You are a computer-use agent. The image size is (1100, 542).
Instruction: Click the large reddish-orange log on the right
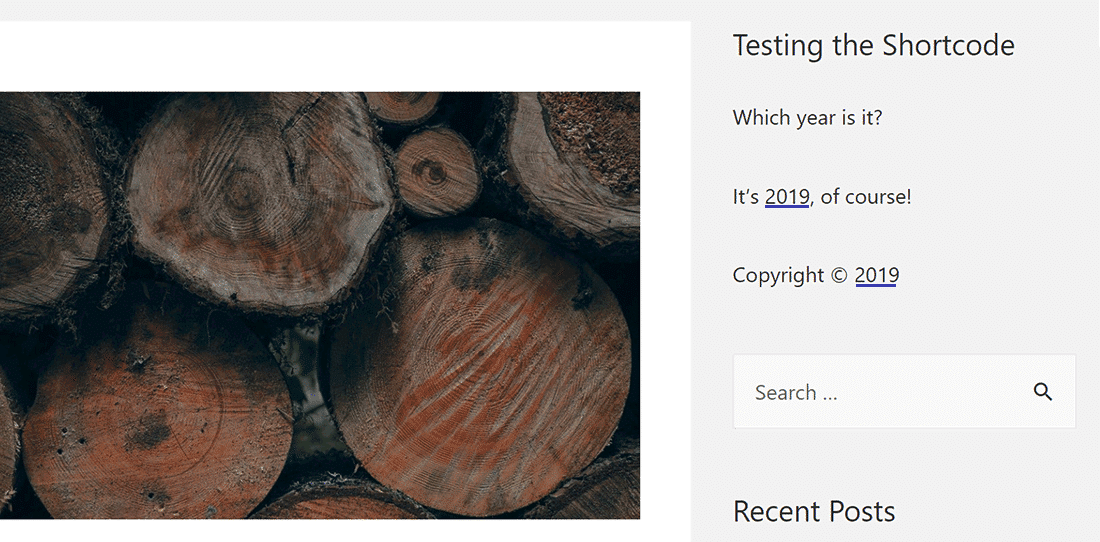click(480, 365)
